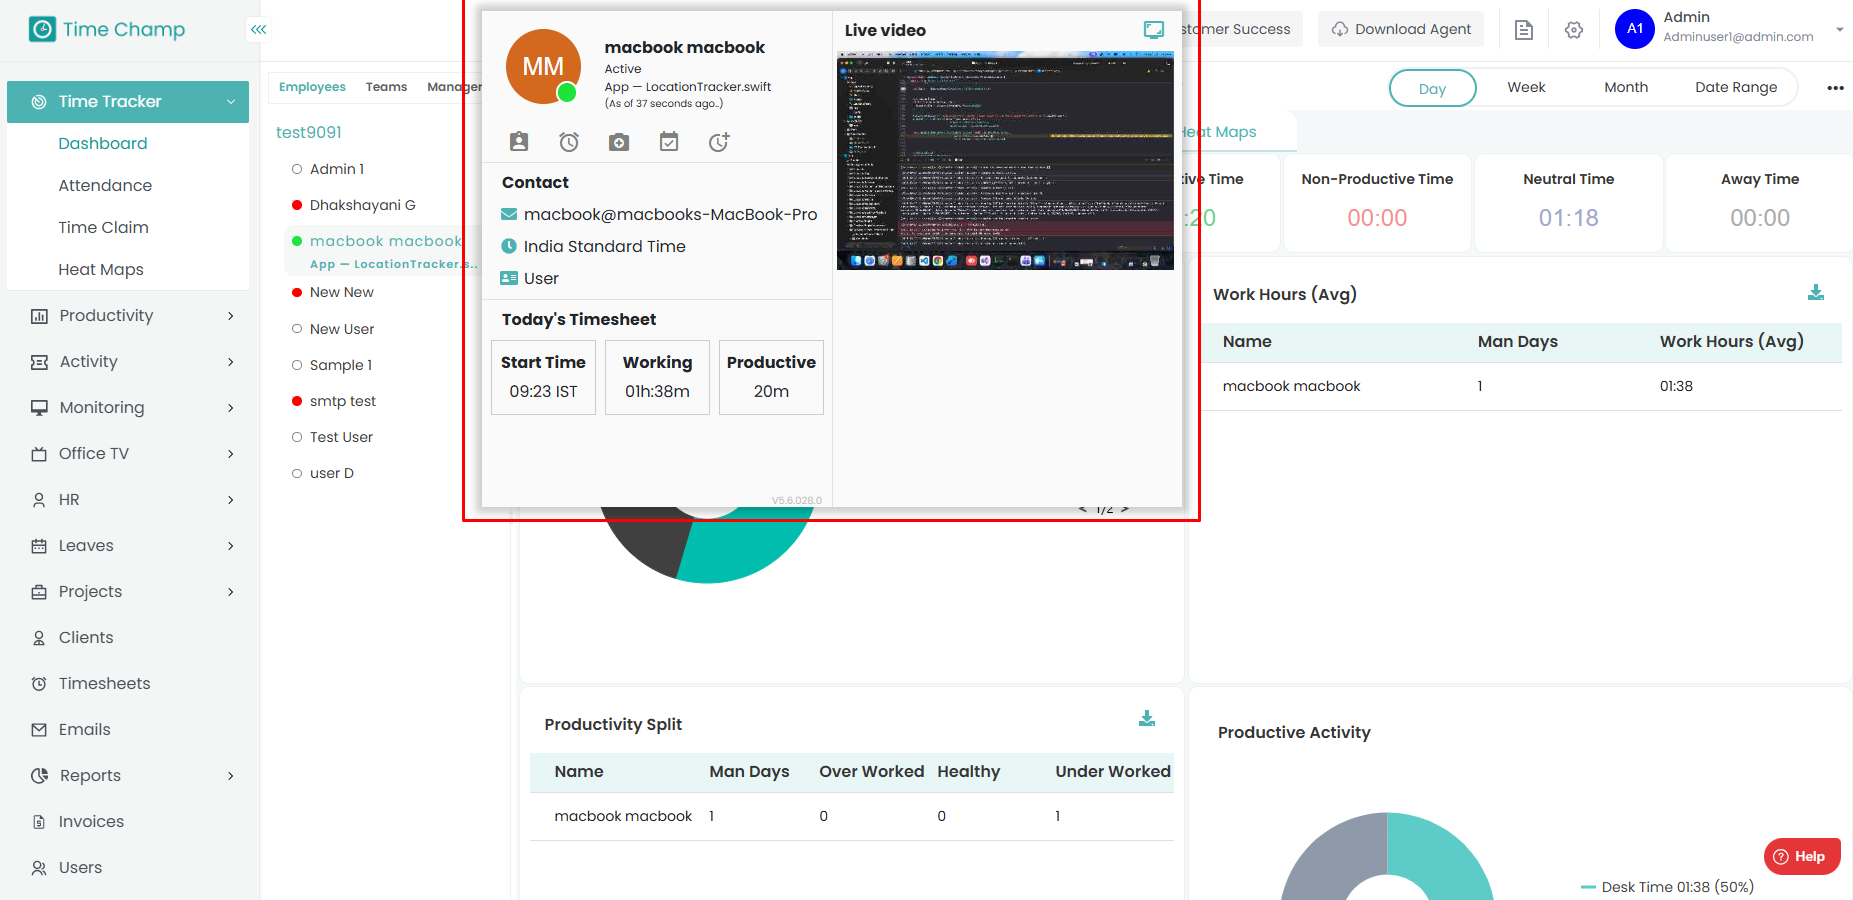Open Dashboard under Time Tracker
The height and width of the screenshot is (900, 1853).
coord(103,144)
